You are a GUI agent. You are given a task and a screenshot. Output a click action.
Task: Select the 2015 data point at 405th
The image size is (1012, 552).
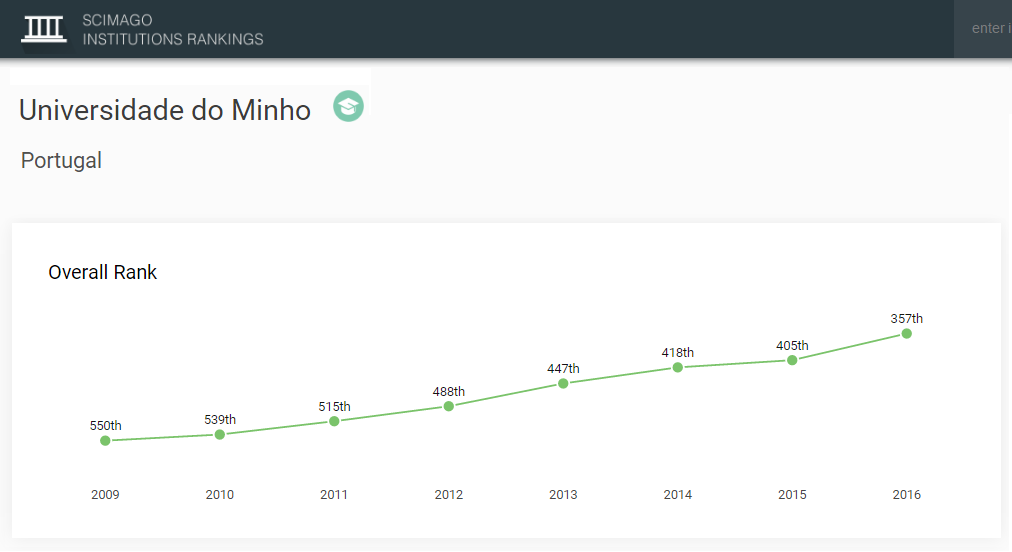click(792, 360)
